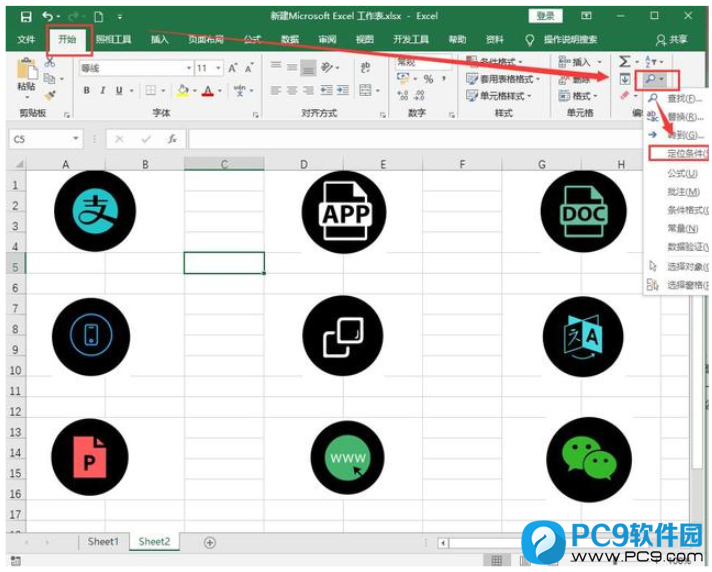Select column header D
Viewport: 712px width, 572px height.
point(303,164)
